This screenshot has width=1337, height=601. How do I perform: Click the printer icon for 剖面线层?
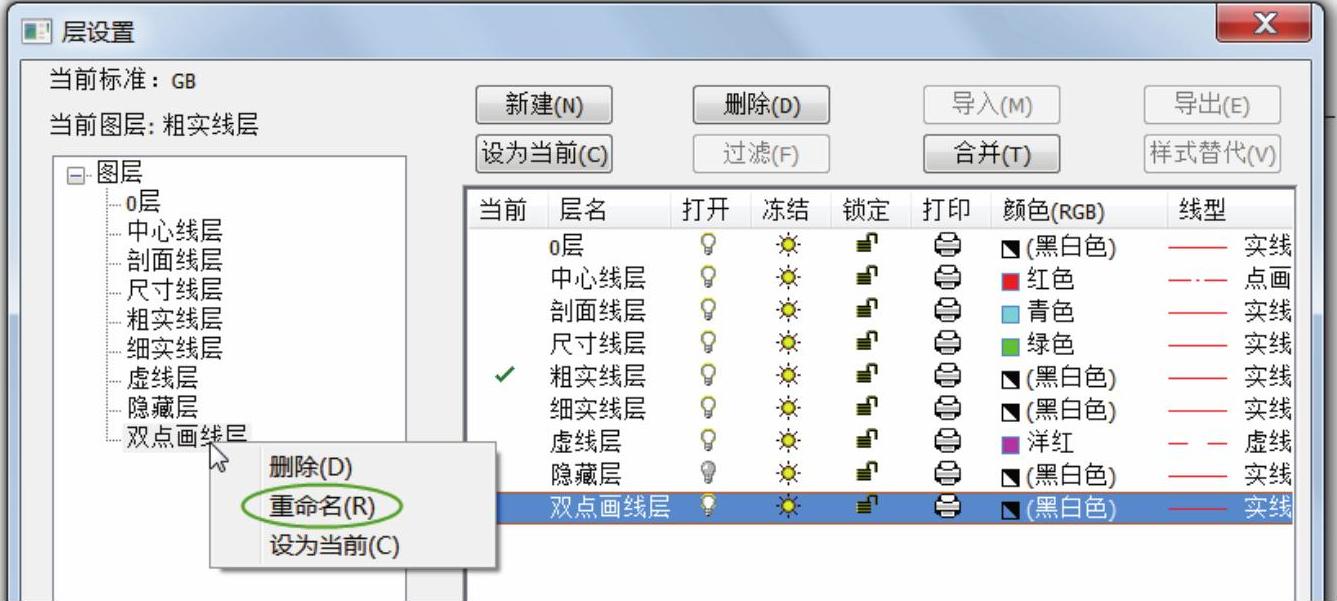947,311
